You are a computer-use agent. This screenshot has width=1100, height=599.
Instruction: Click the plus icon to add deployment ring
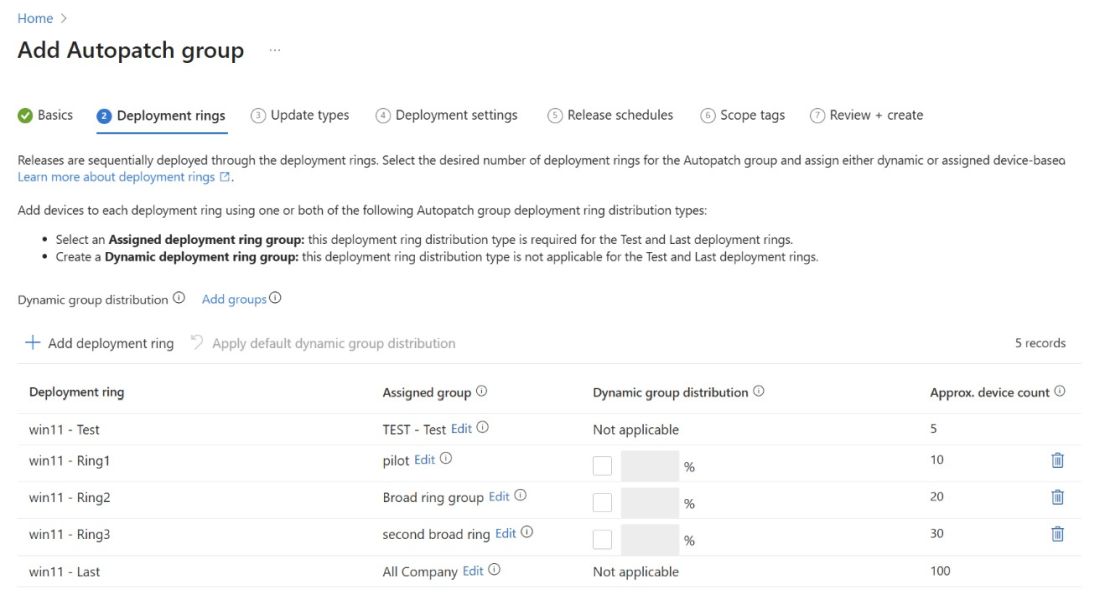point(32,342)
